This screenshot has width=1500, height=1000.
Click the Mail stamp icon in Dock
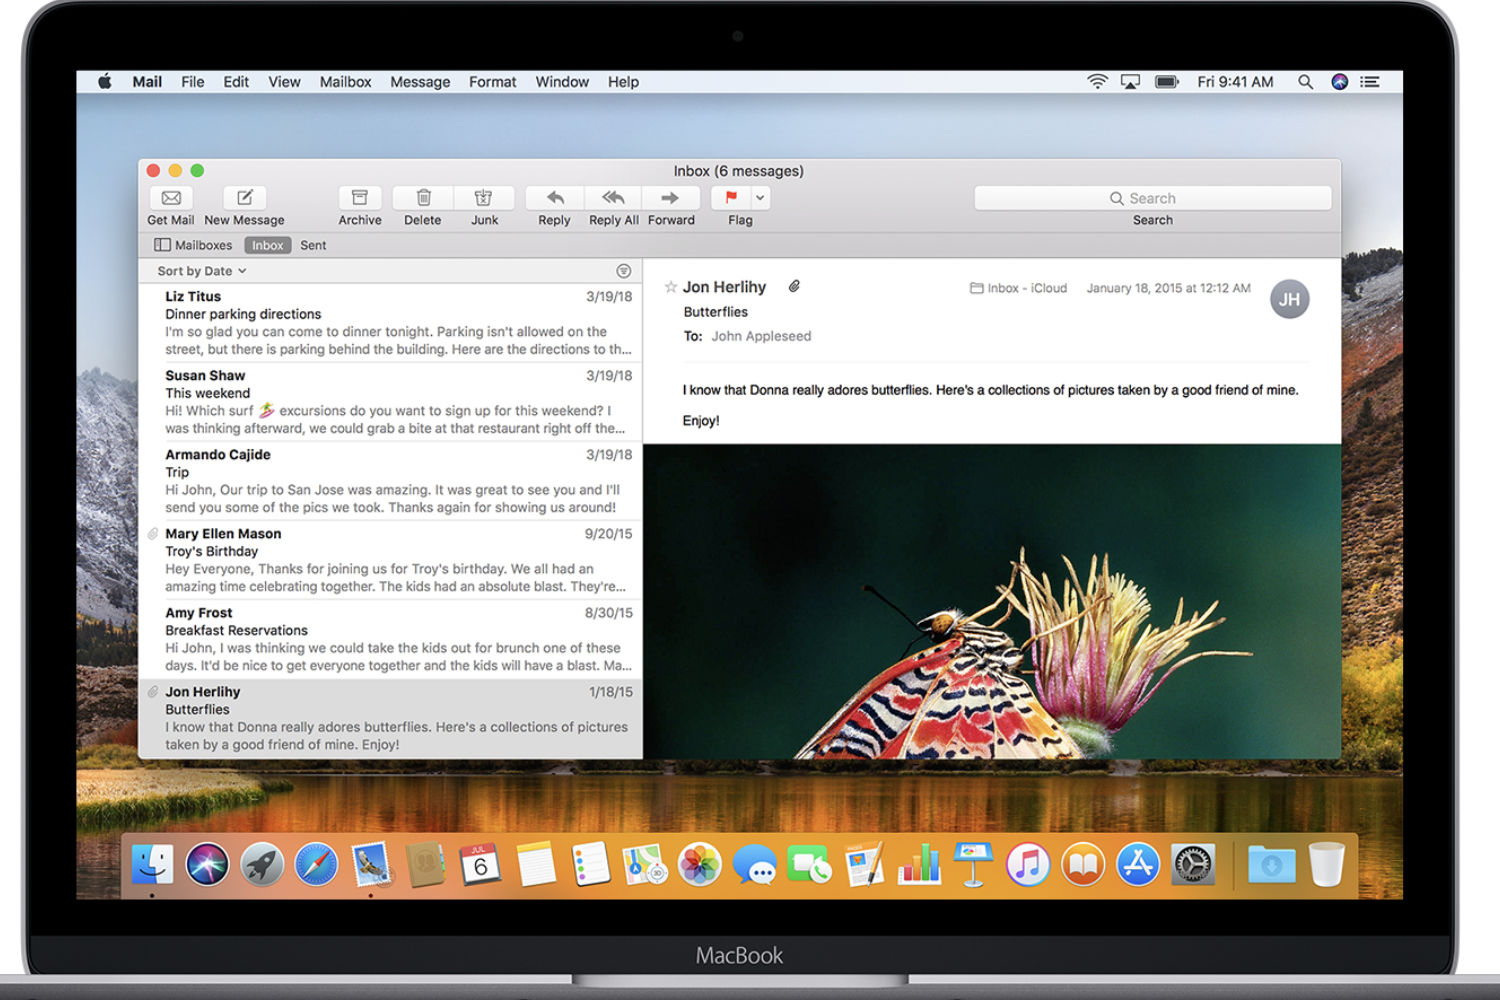coord(371,864)
